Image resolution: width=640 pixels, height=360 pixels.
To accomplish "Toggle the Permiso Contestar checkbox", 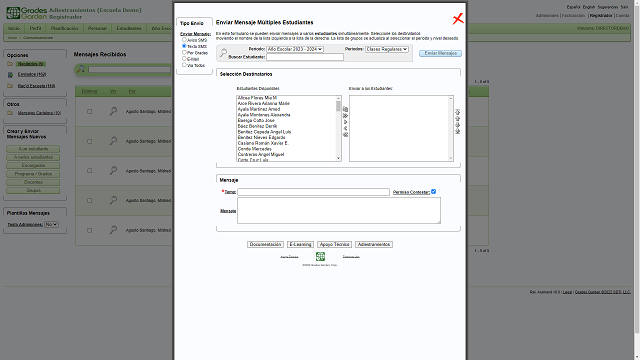I will (433, 191).
